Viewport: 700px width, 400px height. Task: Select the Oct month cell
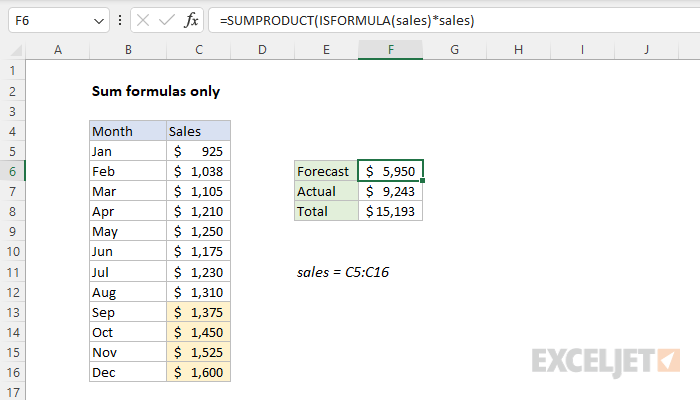coord(128,333)
